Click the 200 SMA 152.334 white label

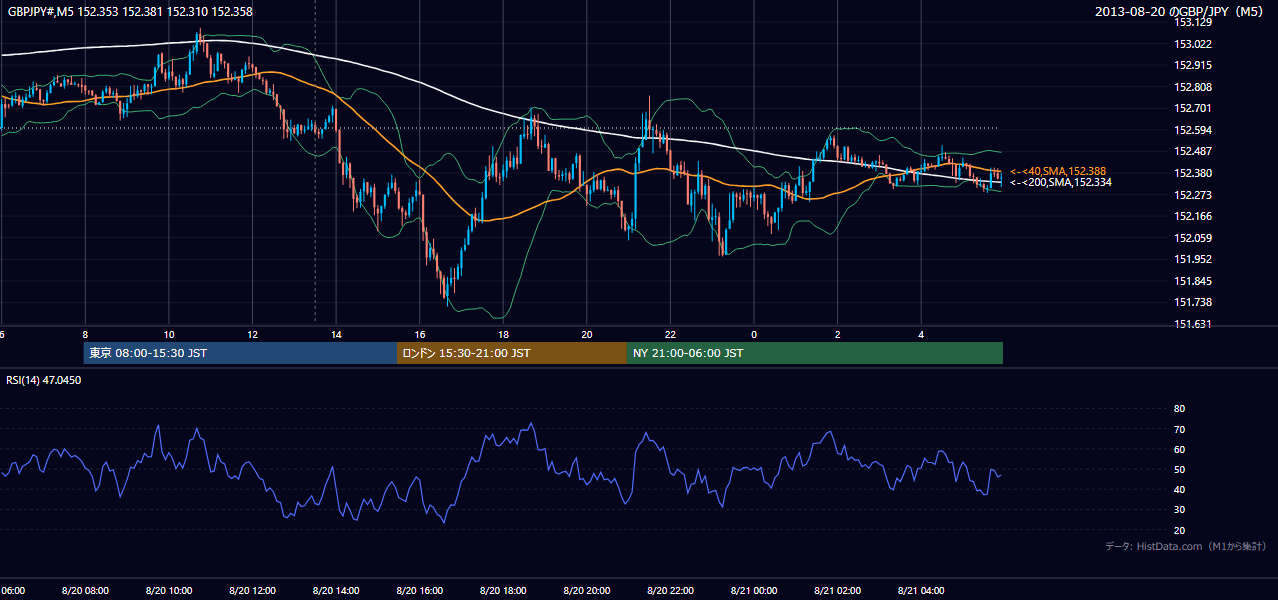(x=1060, y=182)
